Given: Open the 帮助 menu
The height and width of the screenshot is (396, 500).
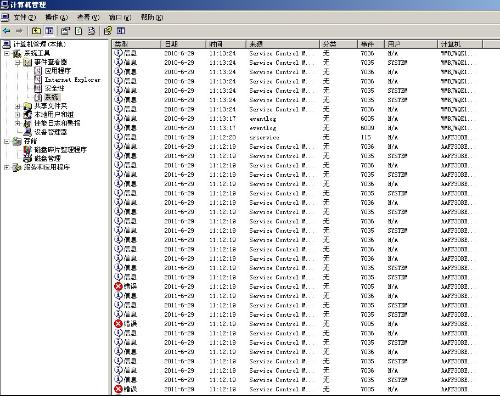Looking at the screenshot, I should coord(152,17).
